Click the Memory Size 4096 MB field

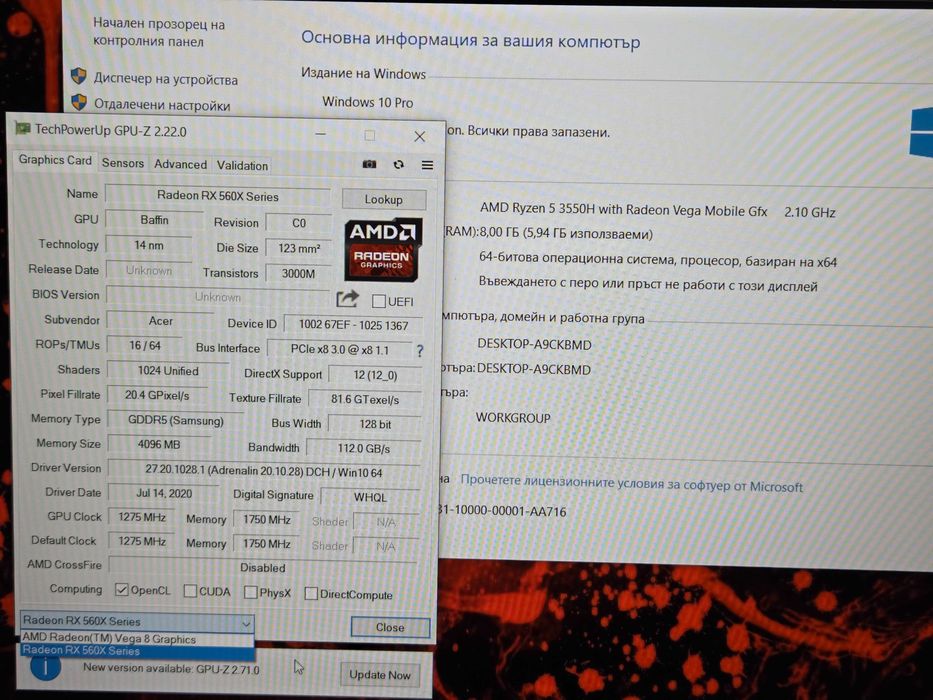(x=159, y=444)
